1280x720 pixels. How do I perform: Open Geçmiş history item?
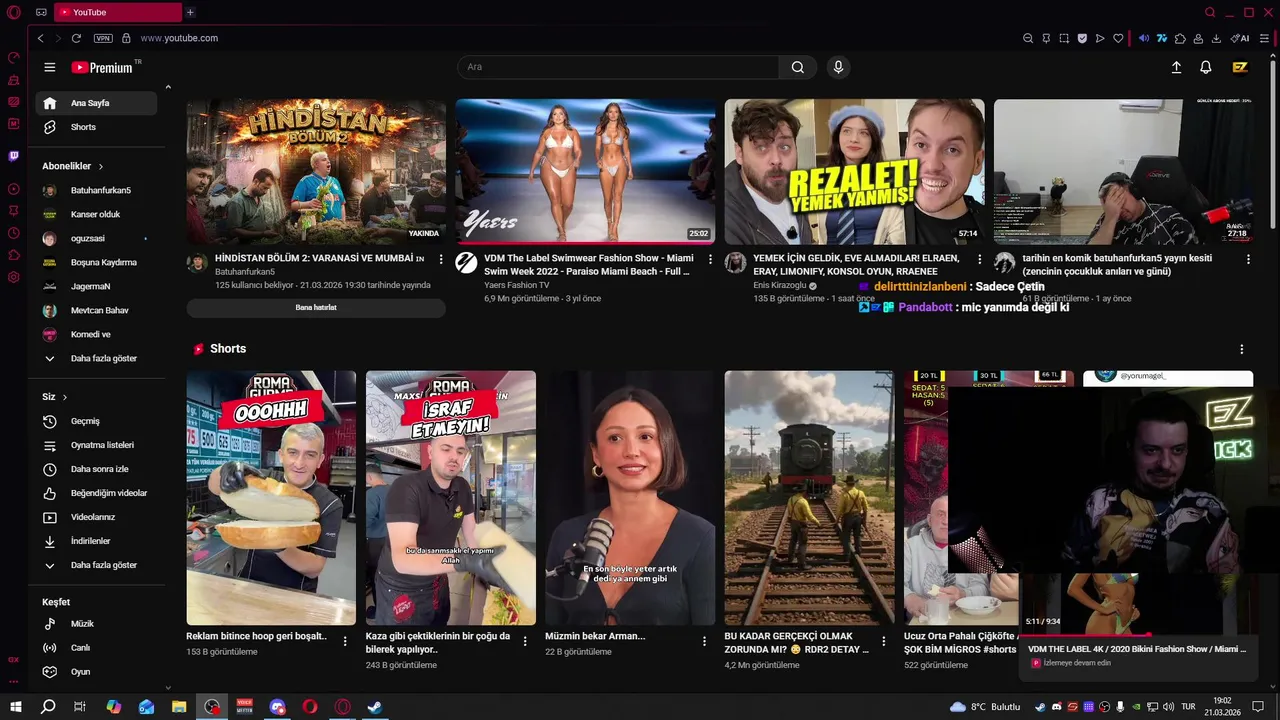96,421
